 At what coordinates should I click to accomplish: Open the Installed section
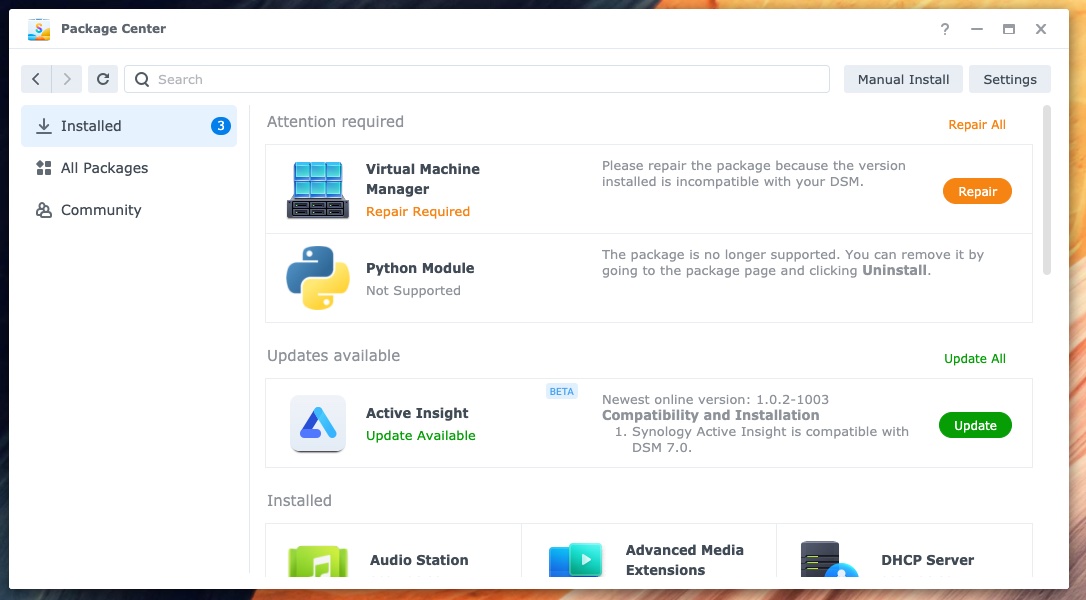coord(129,125)
